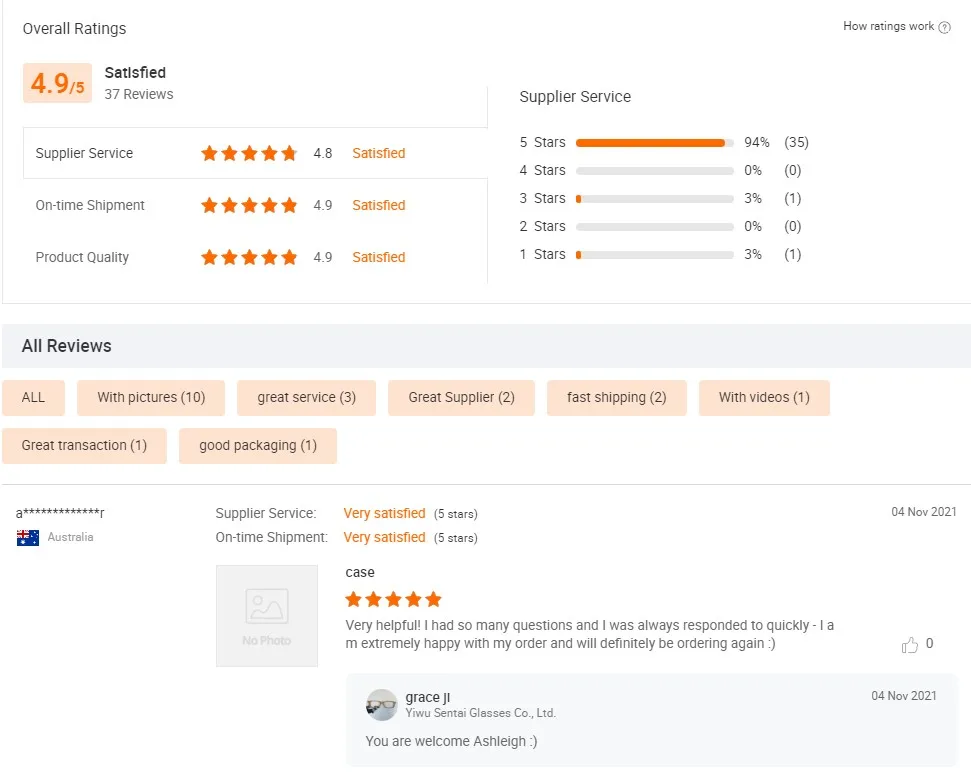Select the ALL reviews filter
This screenshot has height=775, width=971.
click(x=34, y=398)
